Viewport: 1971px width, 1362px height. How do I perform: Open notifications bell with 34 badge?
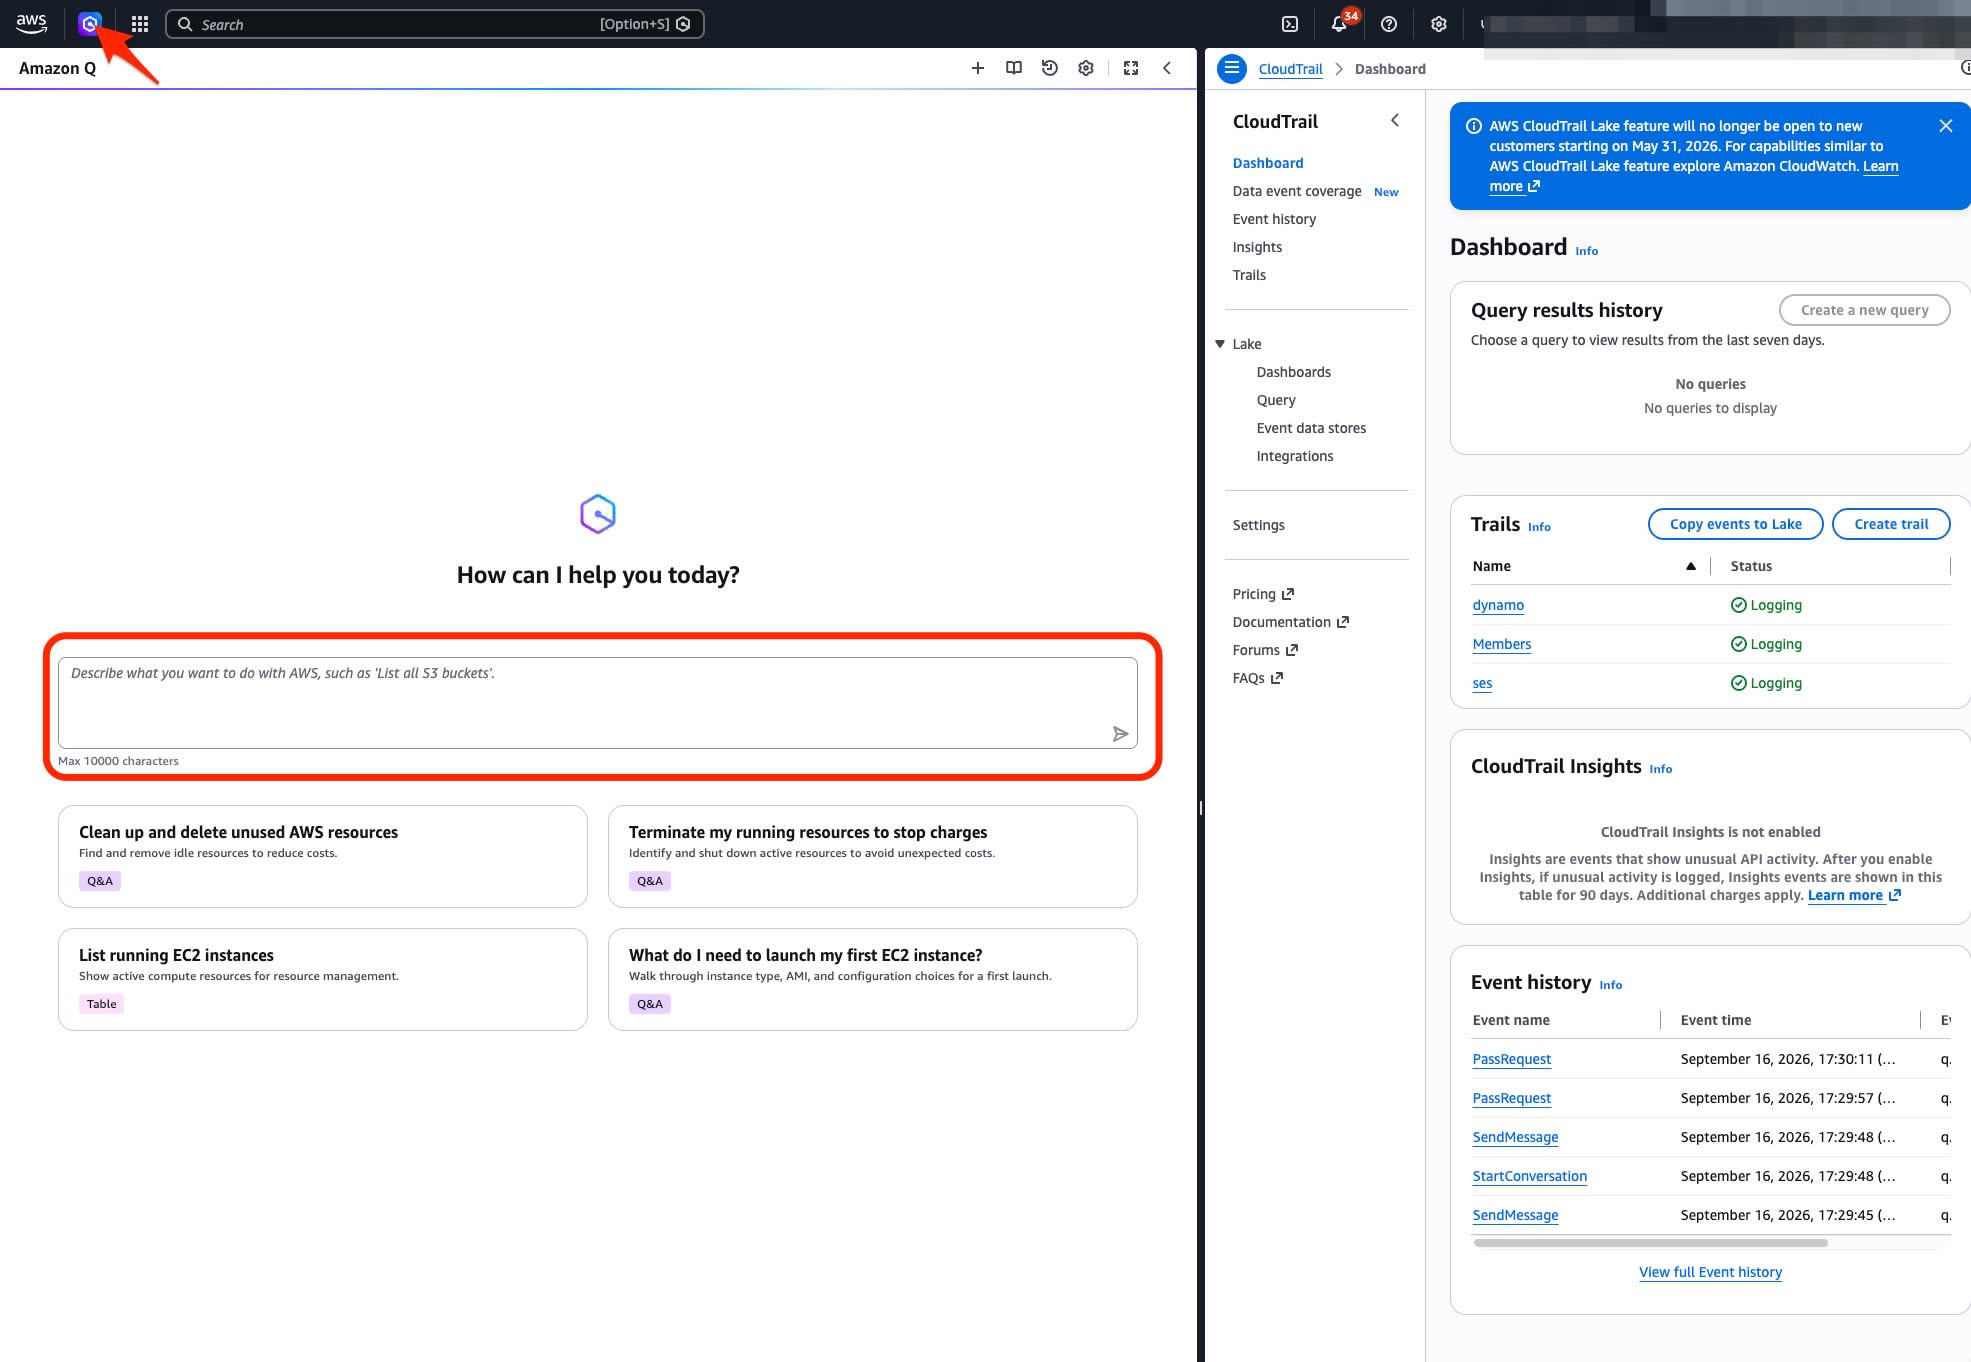pos(1339,24)
